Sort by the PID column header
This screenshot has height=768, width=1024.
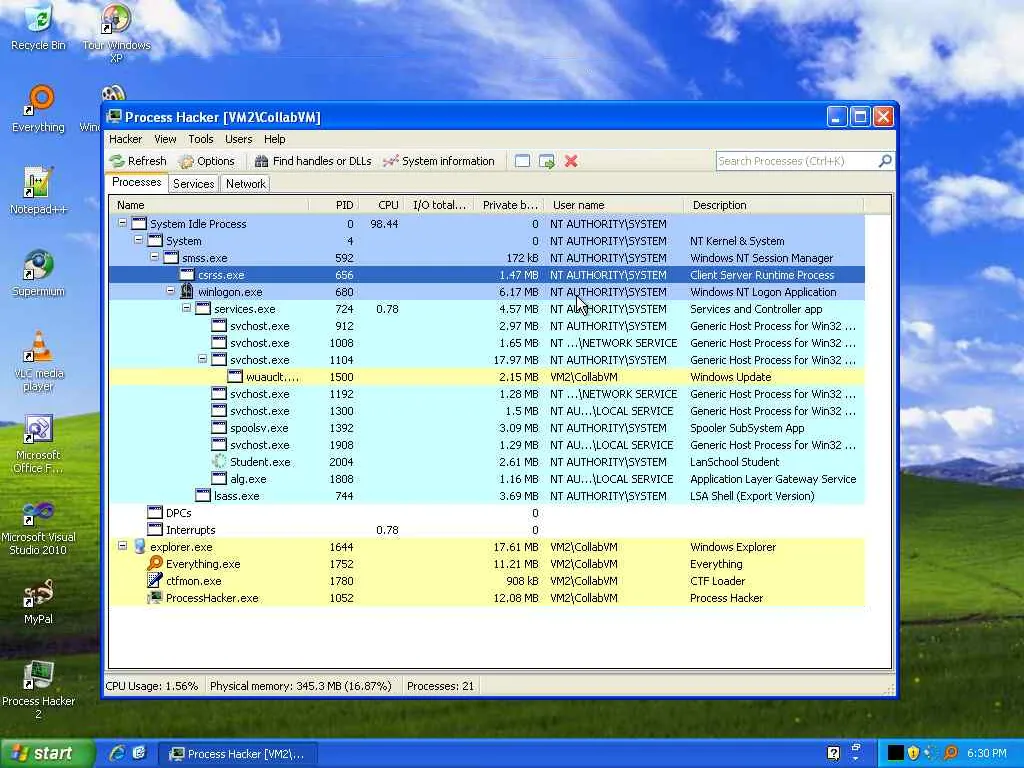click(333, 205)
